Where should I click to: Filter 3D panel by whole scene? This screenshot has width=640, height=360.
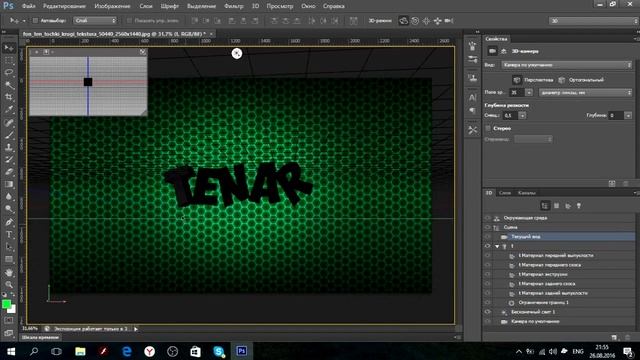[x=544, y=206]
